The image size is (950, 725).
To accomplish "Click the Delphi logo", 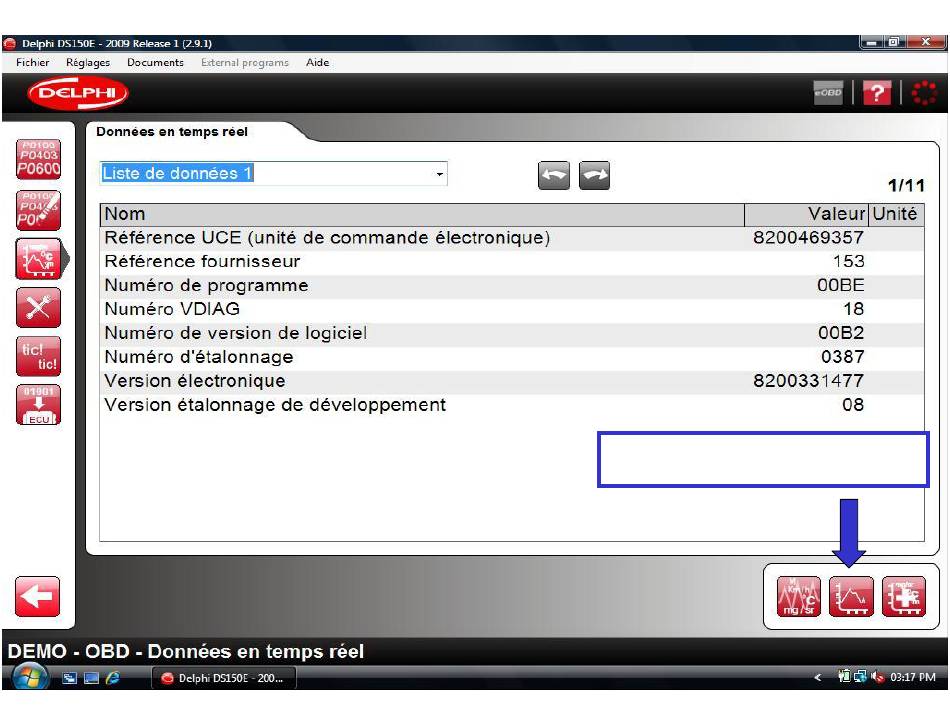I will point(78,93).
